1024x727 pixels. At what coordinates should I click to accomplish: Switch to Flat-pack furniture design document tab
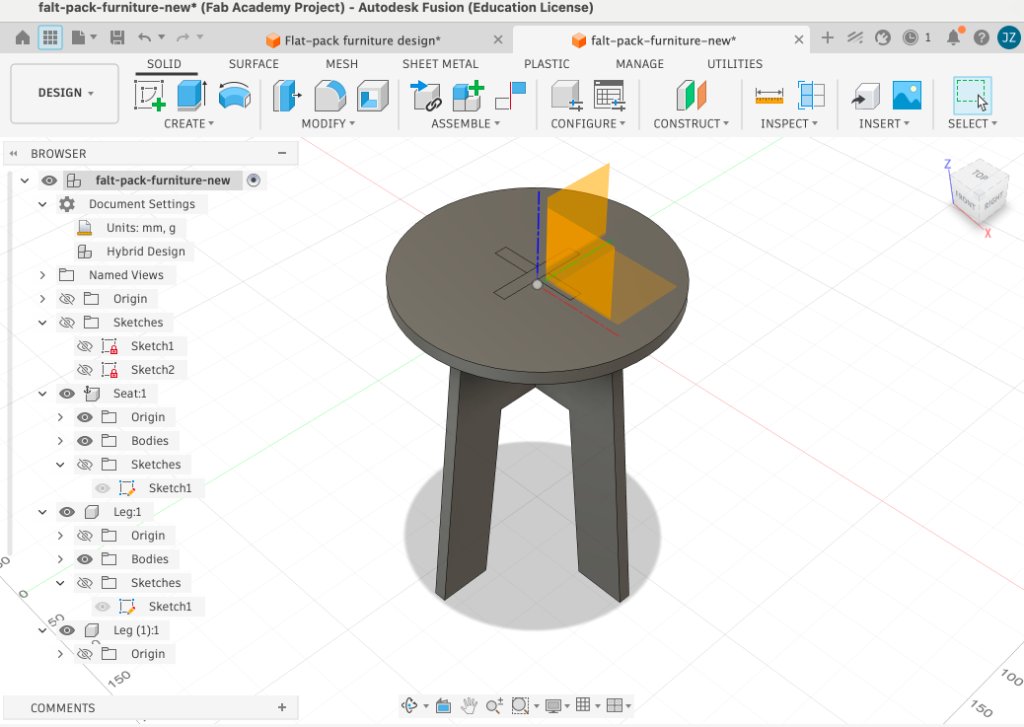click(x=362, y=40)
